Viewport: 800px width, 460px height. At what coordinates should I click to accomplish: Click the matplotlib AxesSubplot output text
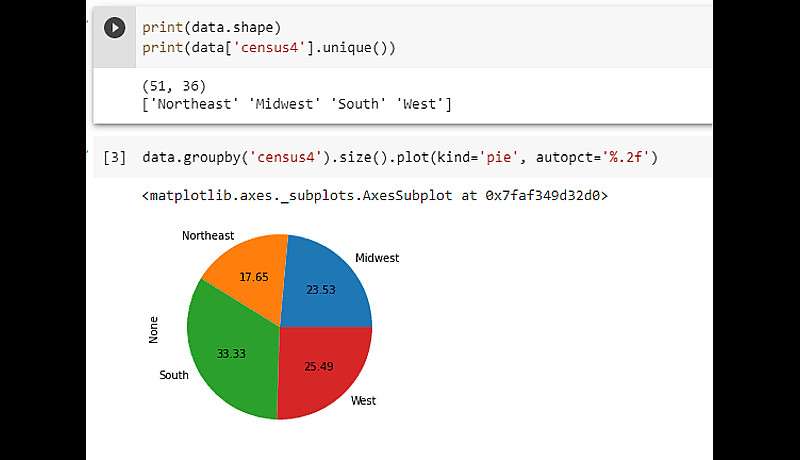click(374, 196)
